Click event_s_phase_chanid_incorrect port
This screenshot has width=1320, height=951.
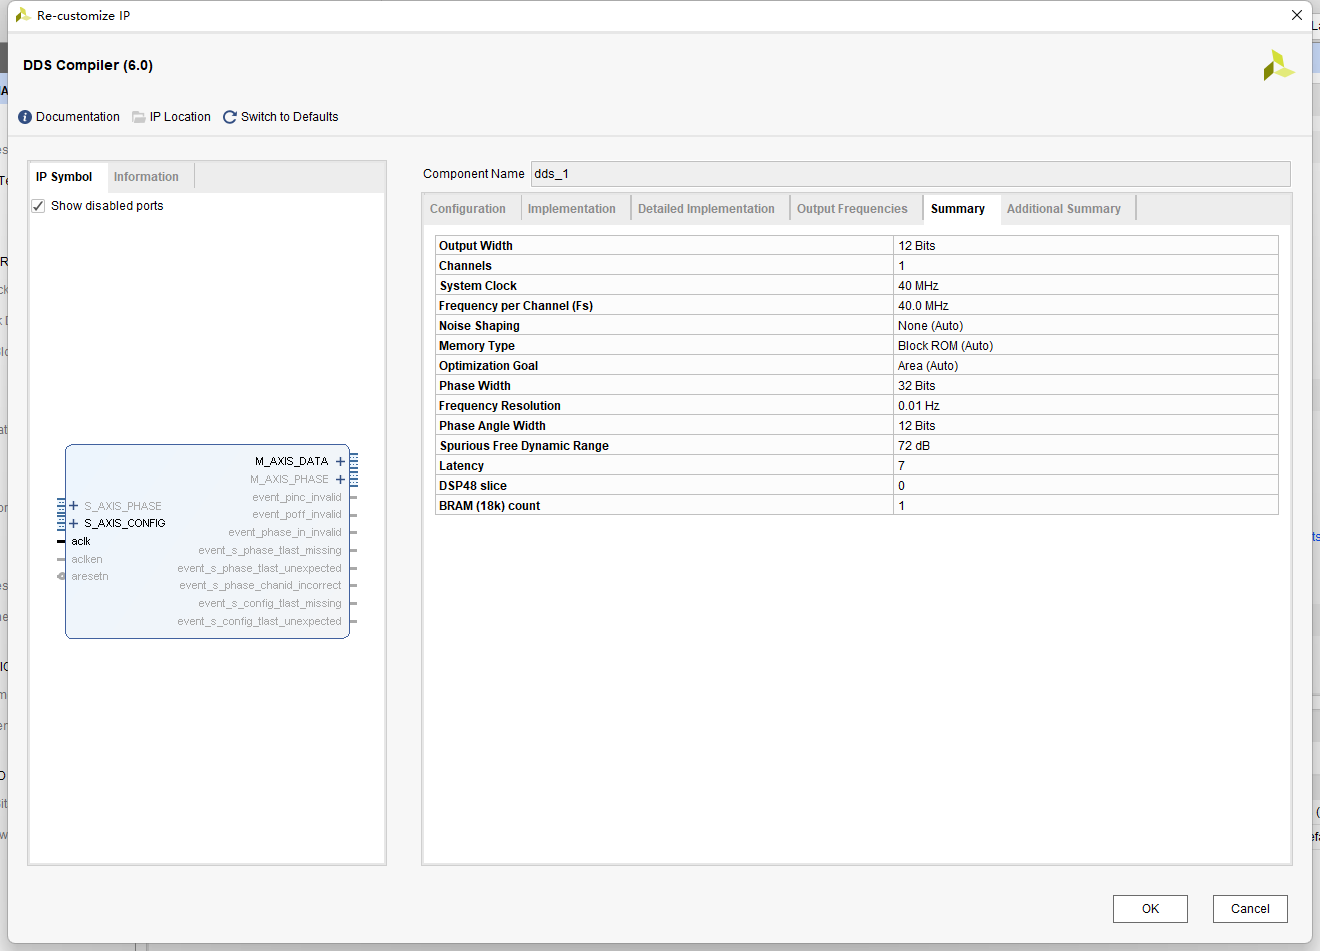260,585
